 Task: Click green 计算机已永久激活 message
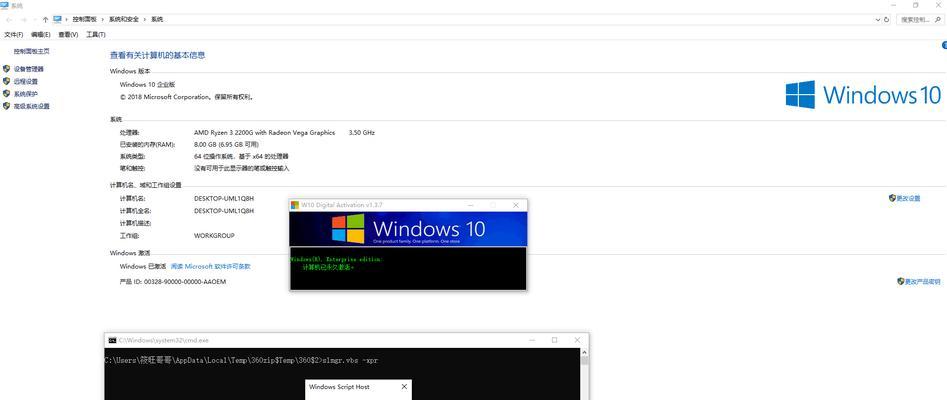(328, 266)
